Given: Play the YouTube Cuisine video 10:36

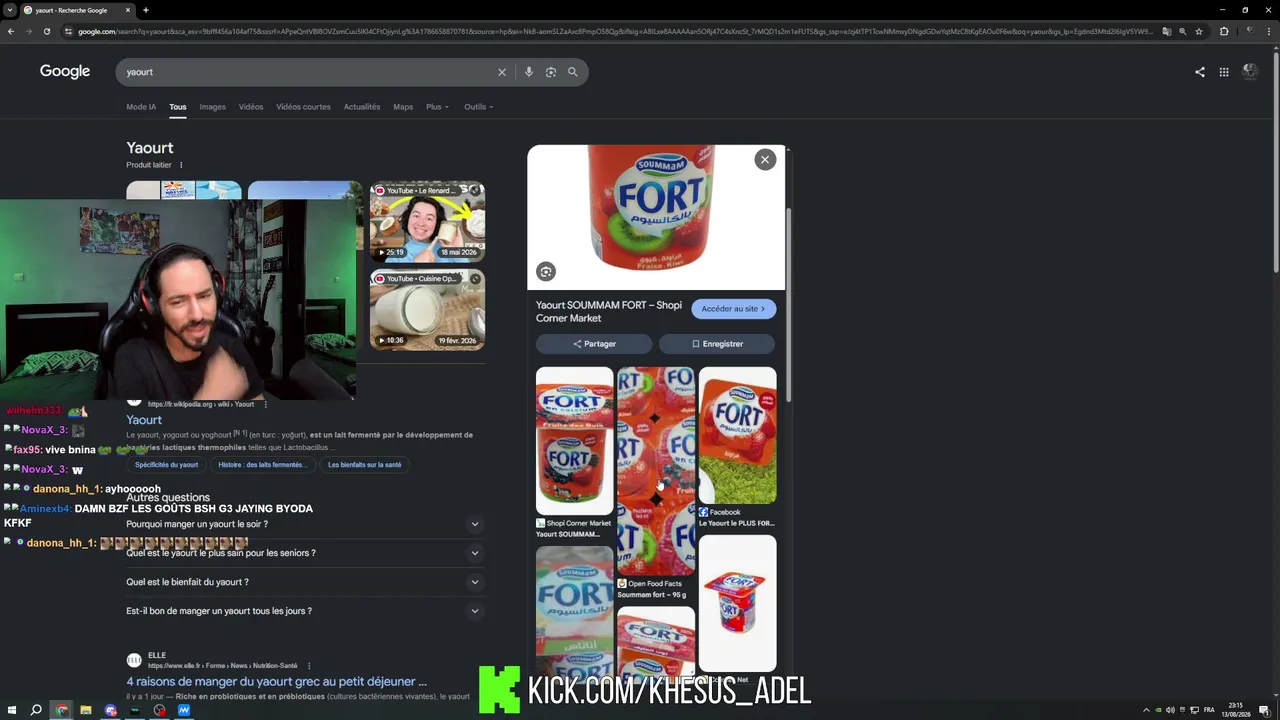Looking at the screenshot, I should pyautogui.click(x=427, y=309).
